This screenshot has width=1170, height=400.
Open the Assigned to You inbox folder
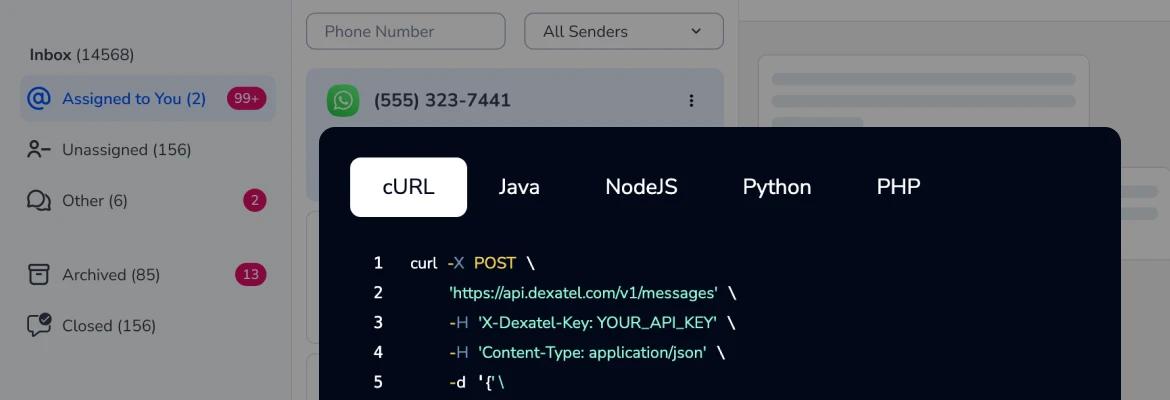148,99
